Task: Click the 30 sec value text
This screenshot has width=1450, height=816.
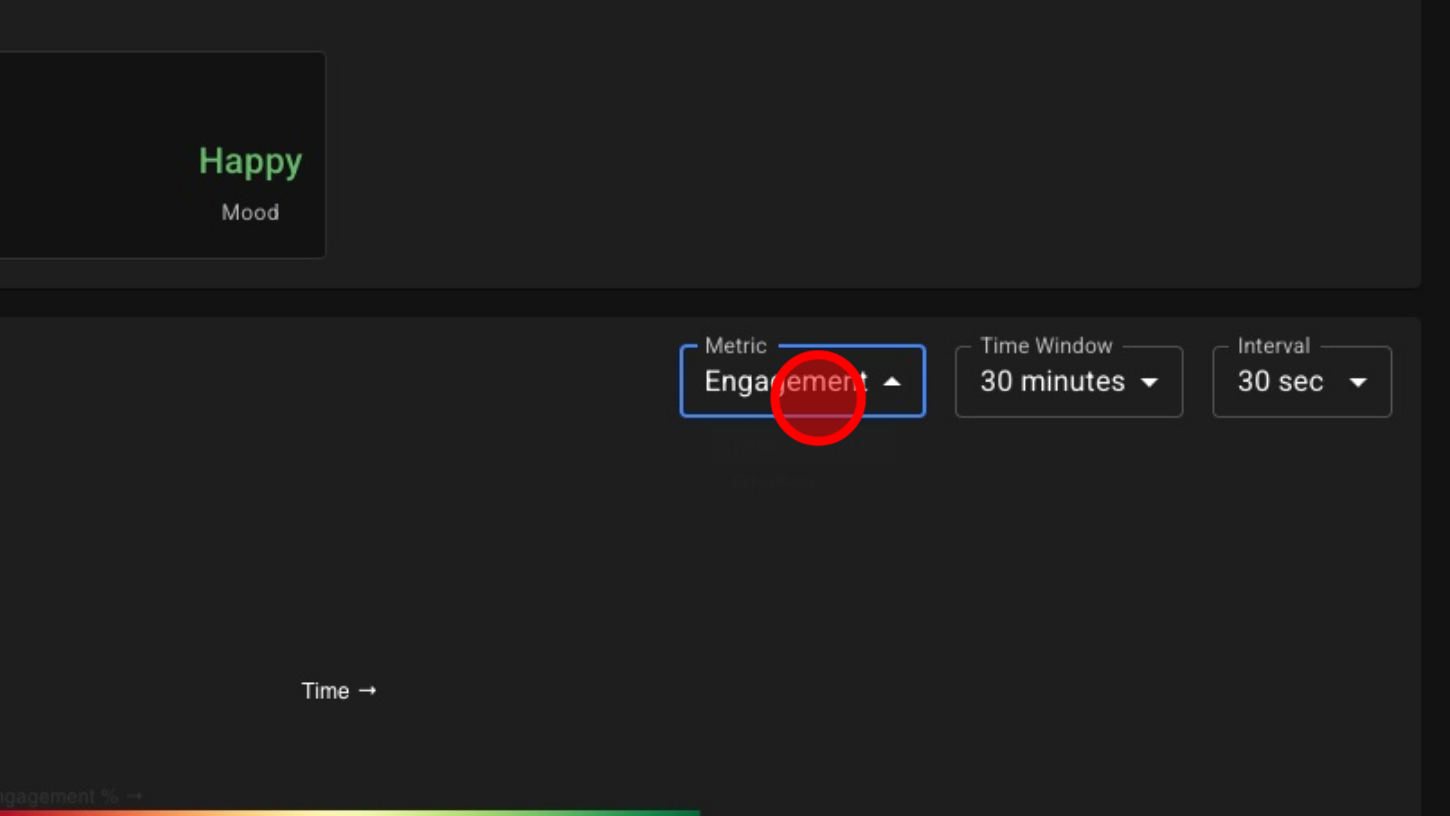Action: coord(1280,382)
